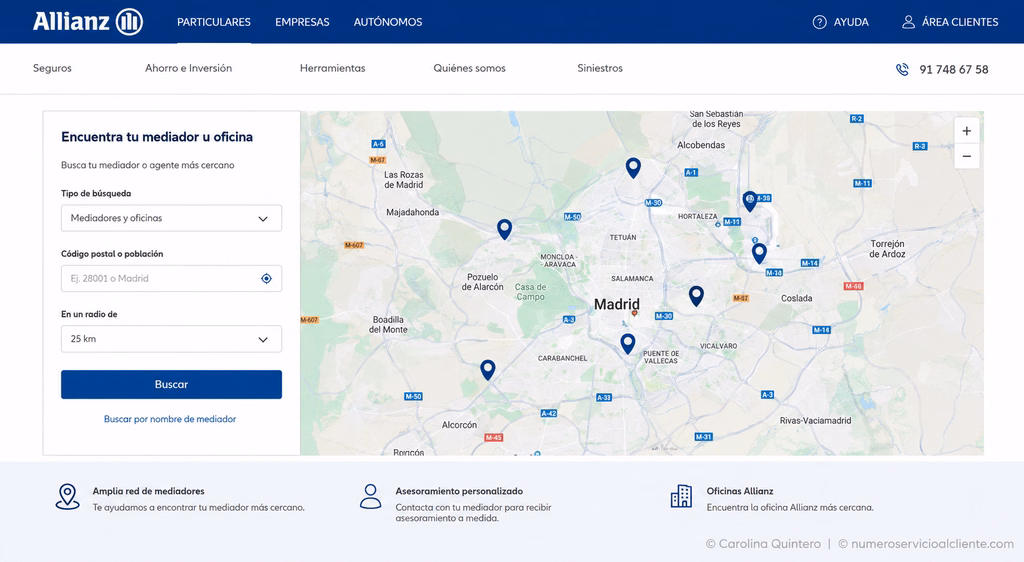Viewport: 1024px width, 562px height.
Task: Select map pin right of Salamanca district
Action: point(696,296)
